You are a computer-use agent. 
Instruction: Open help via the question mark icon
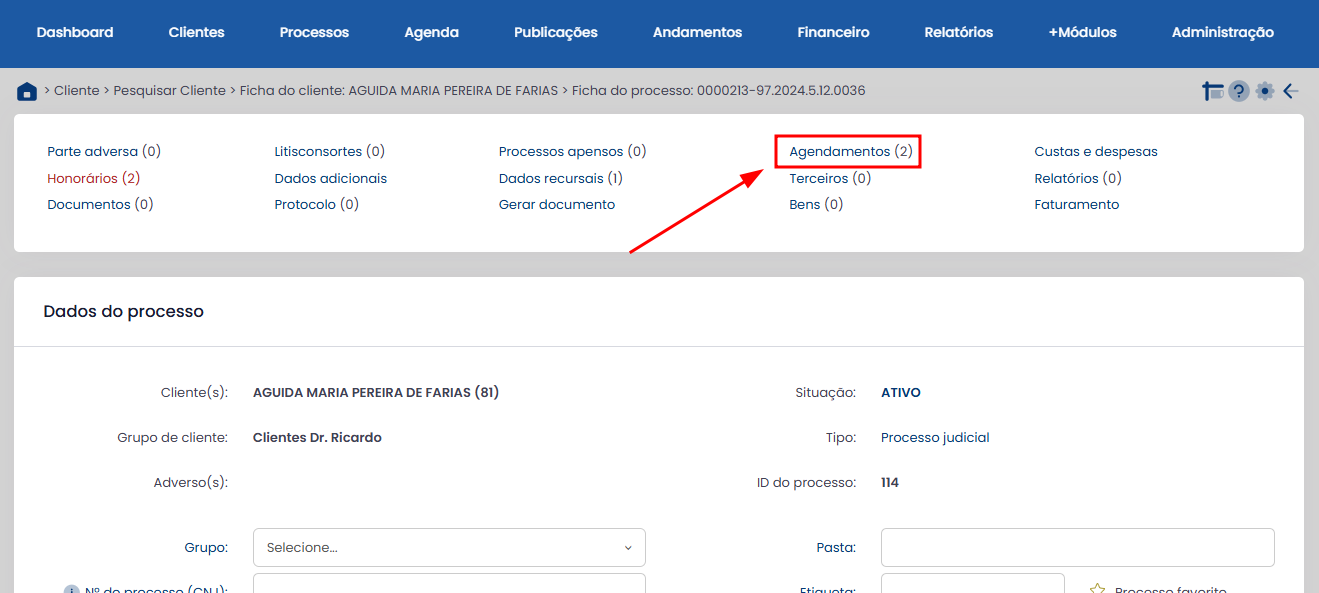1239,91
